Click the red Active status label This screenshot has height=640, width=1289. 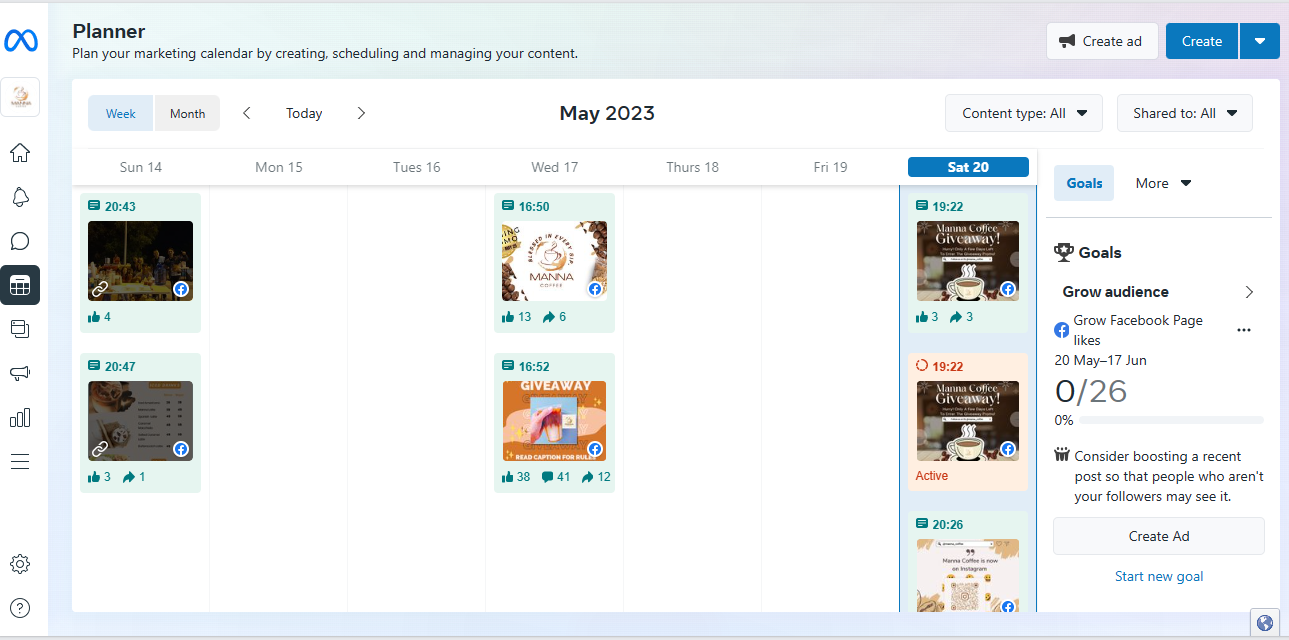point(932,476)
